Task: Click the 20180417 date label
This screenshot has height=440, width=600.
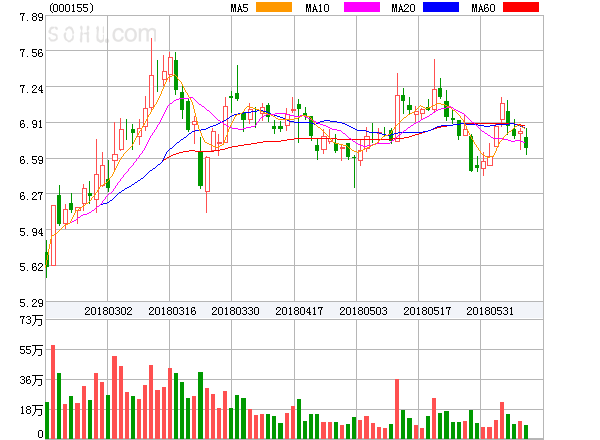Action: point(299,311)
